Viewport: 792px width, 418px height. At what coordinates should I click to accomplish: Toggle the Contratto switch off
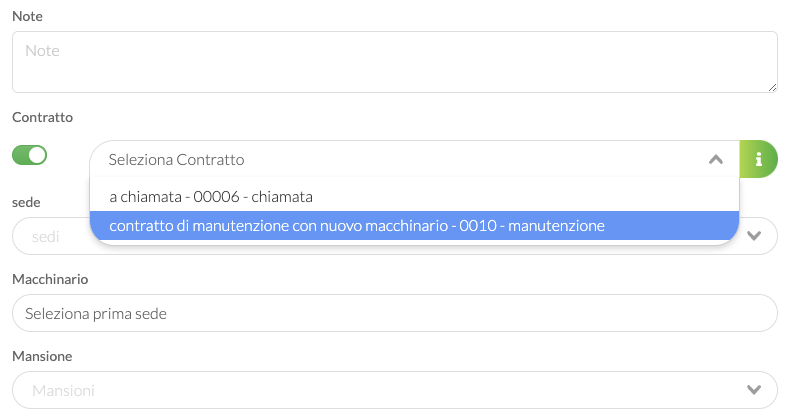[x=29, y=155]
